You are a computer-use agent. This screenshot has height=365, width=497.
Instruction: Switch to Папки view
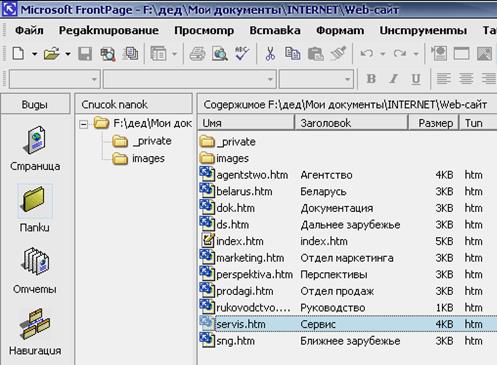[35, 209]
